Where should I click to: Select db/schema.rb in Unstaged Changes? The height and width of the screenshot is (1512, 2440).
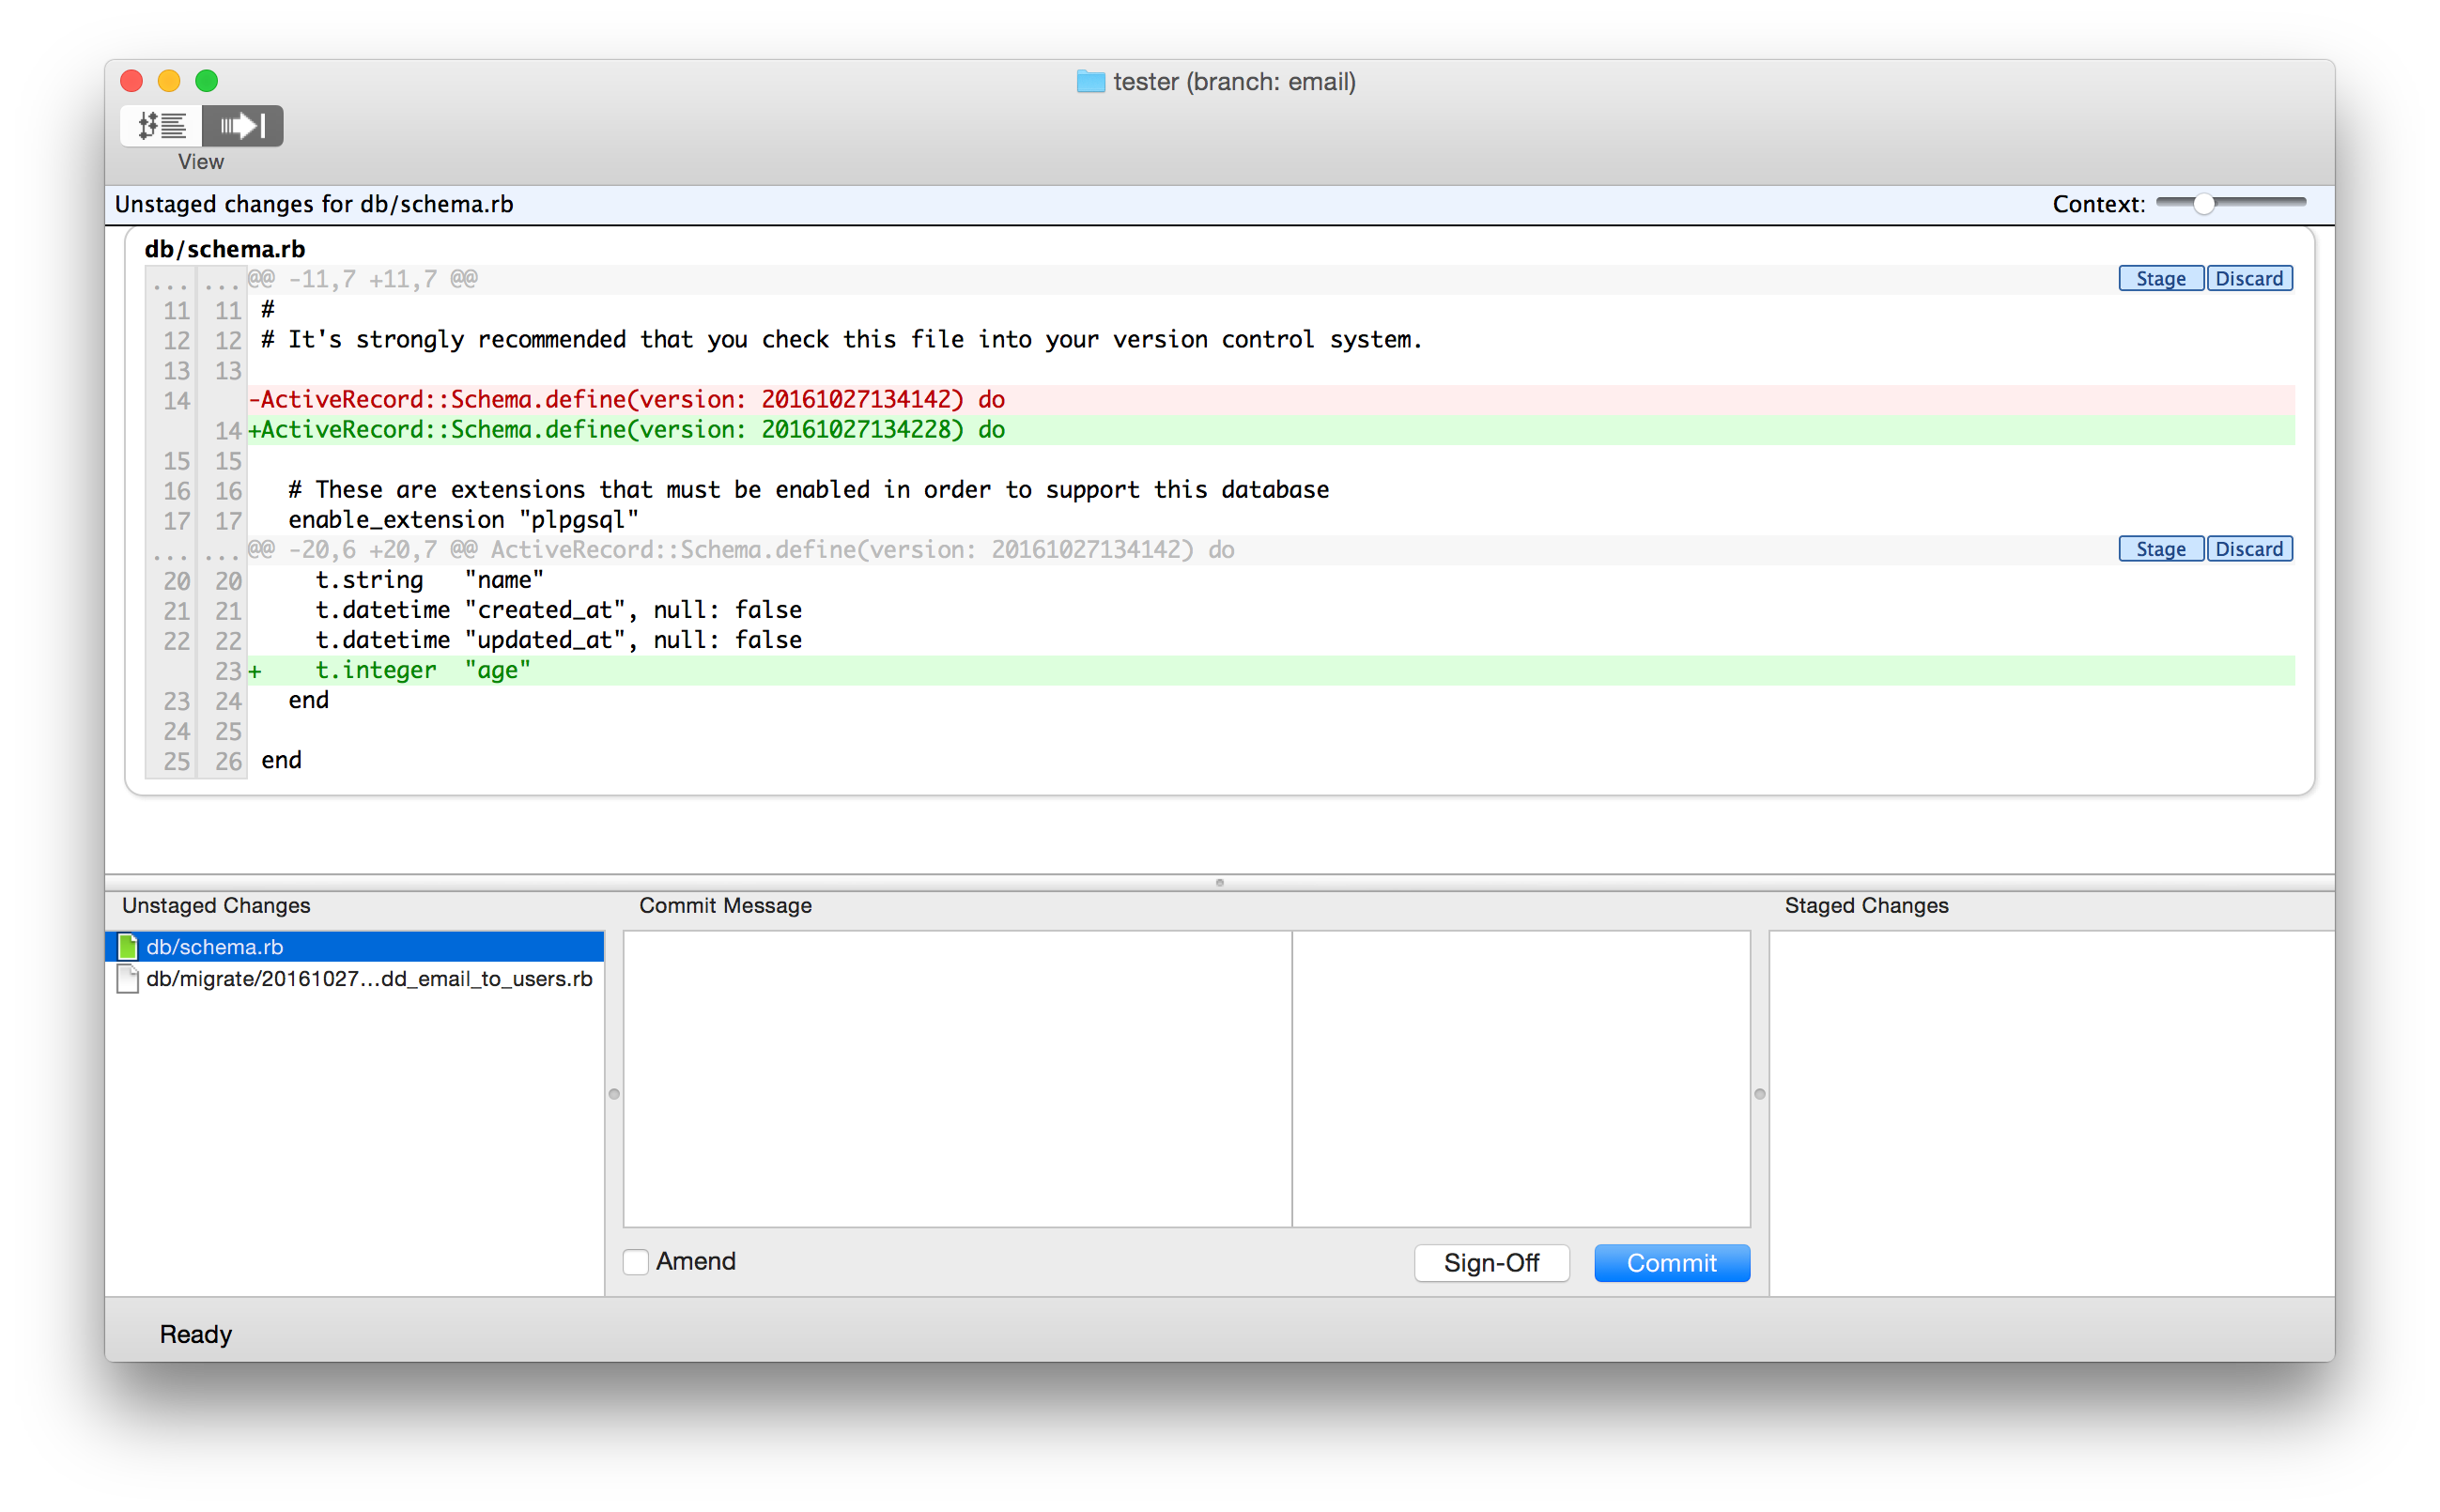[215, 947]
